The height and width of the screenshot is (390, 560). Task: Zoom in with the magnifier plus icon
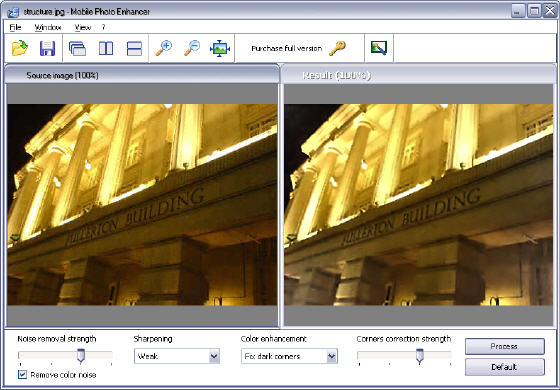click(164, 48)
